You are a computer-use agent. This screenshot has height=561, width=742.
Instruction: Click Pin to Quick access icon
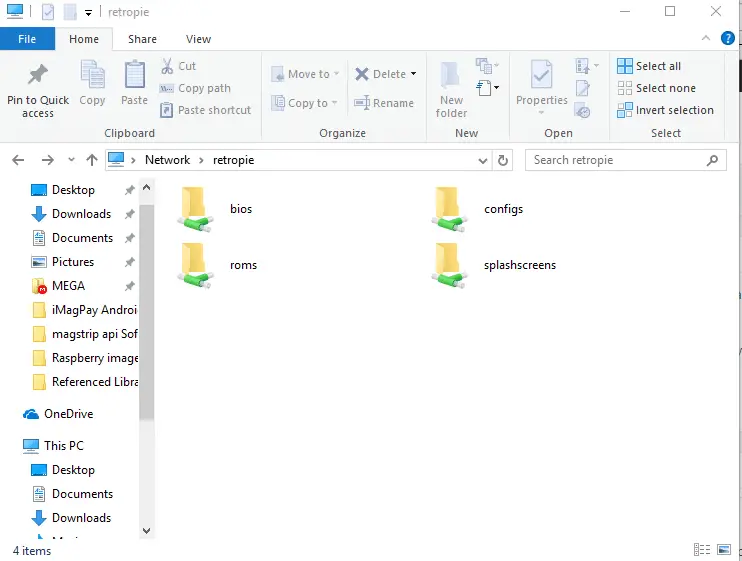pos(38,74)
